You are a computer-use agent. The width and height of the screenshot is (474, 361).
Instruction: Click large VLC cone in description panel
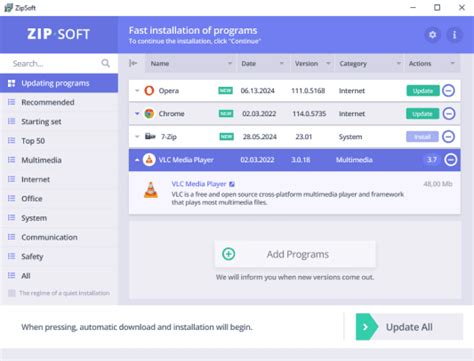(x=151, y=190)
